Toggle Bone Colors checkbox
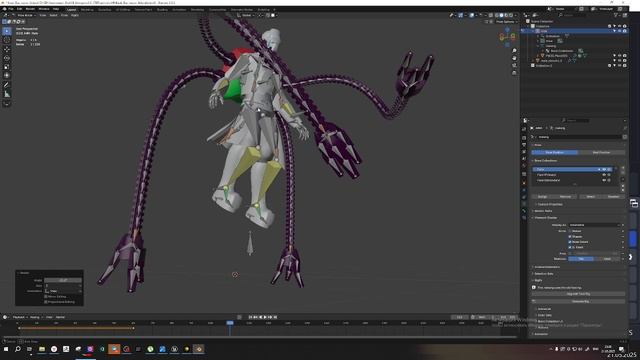640x360 pixels. click(x=570, y=242)
